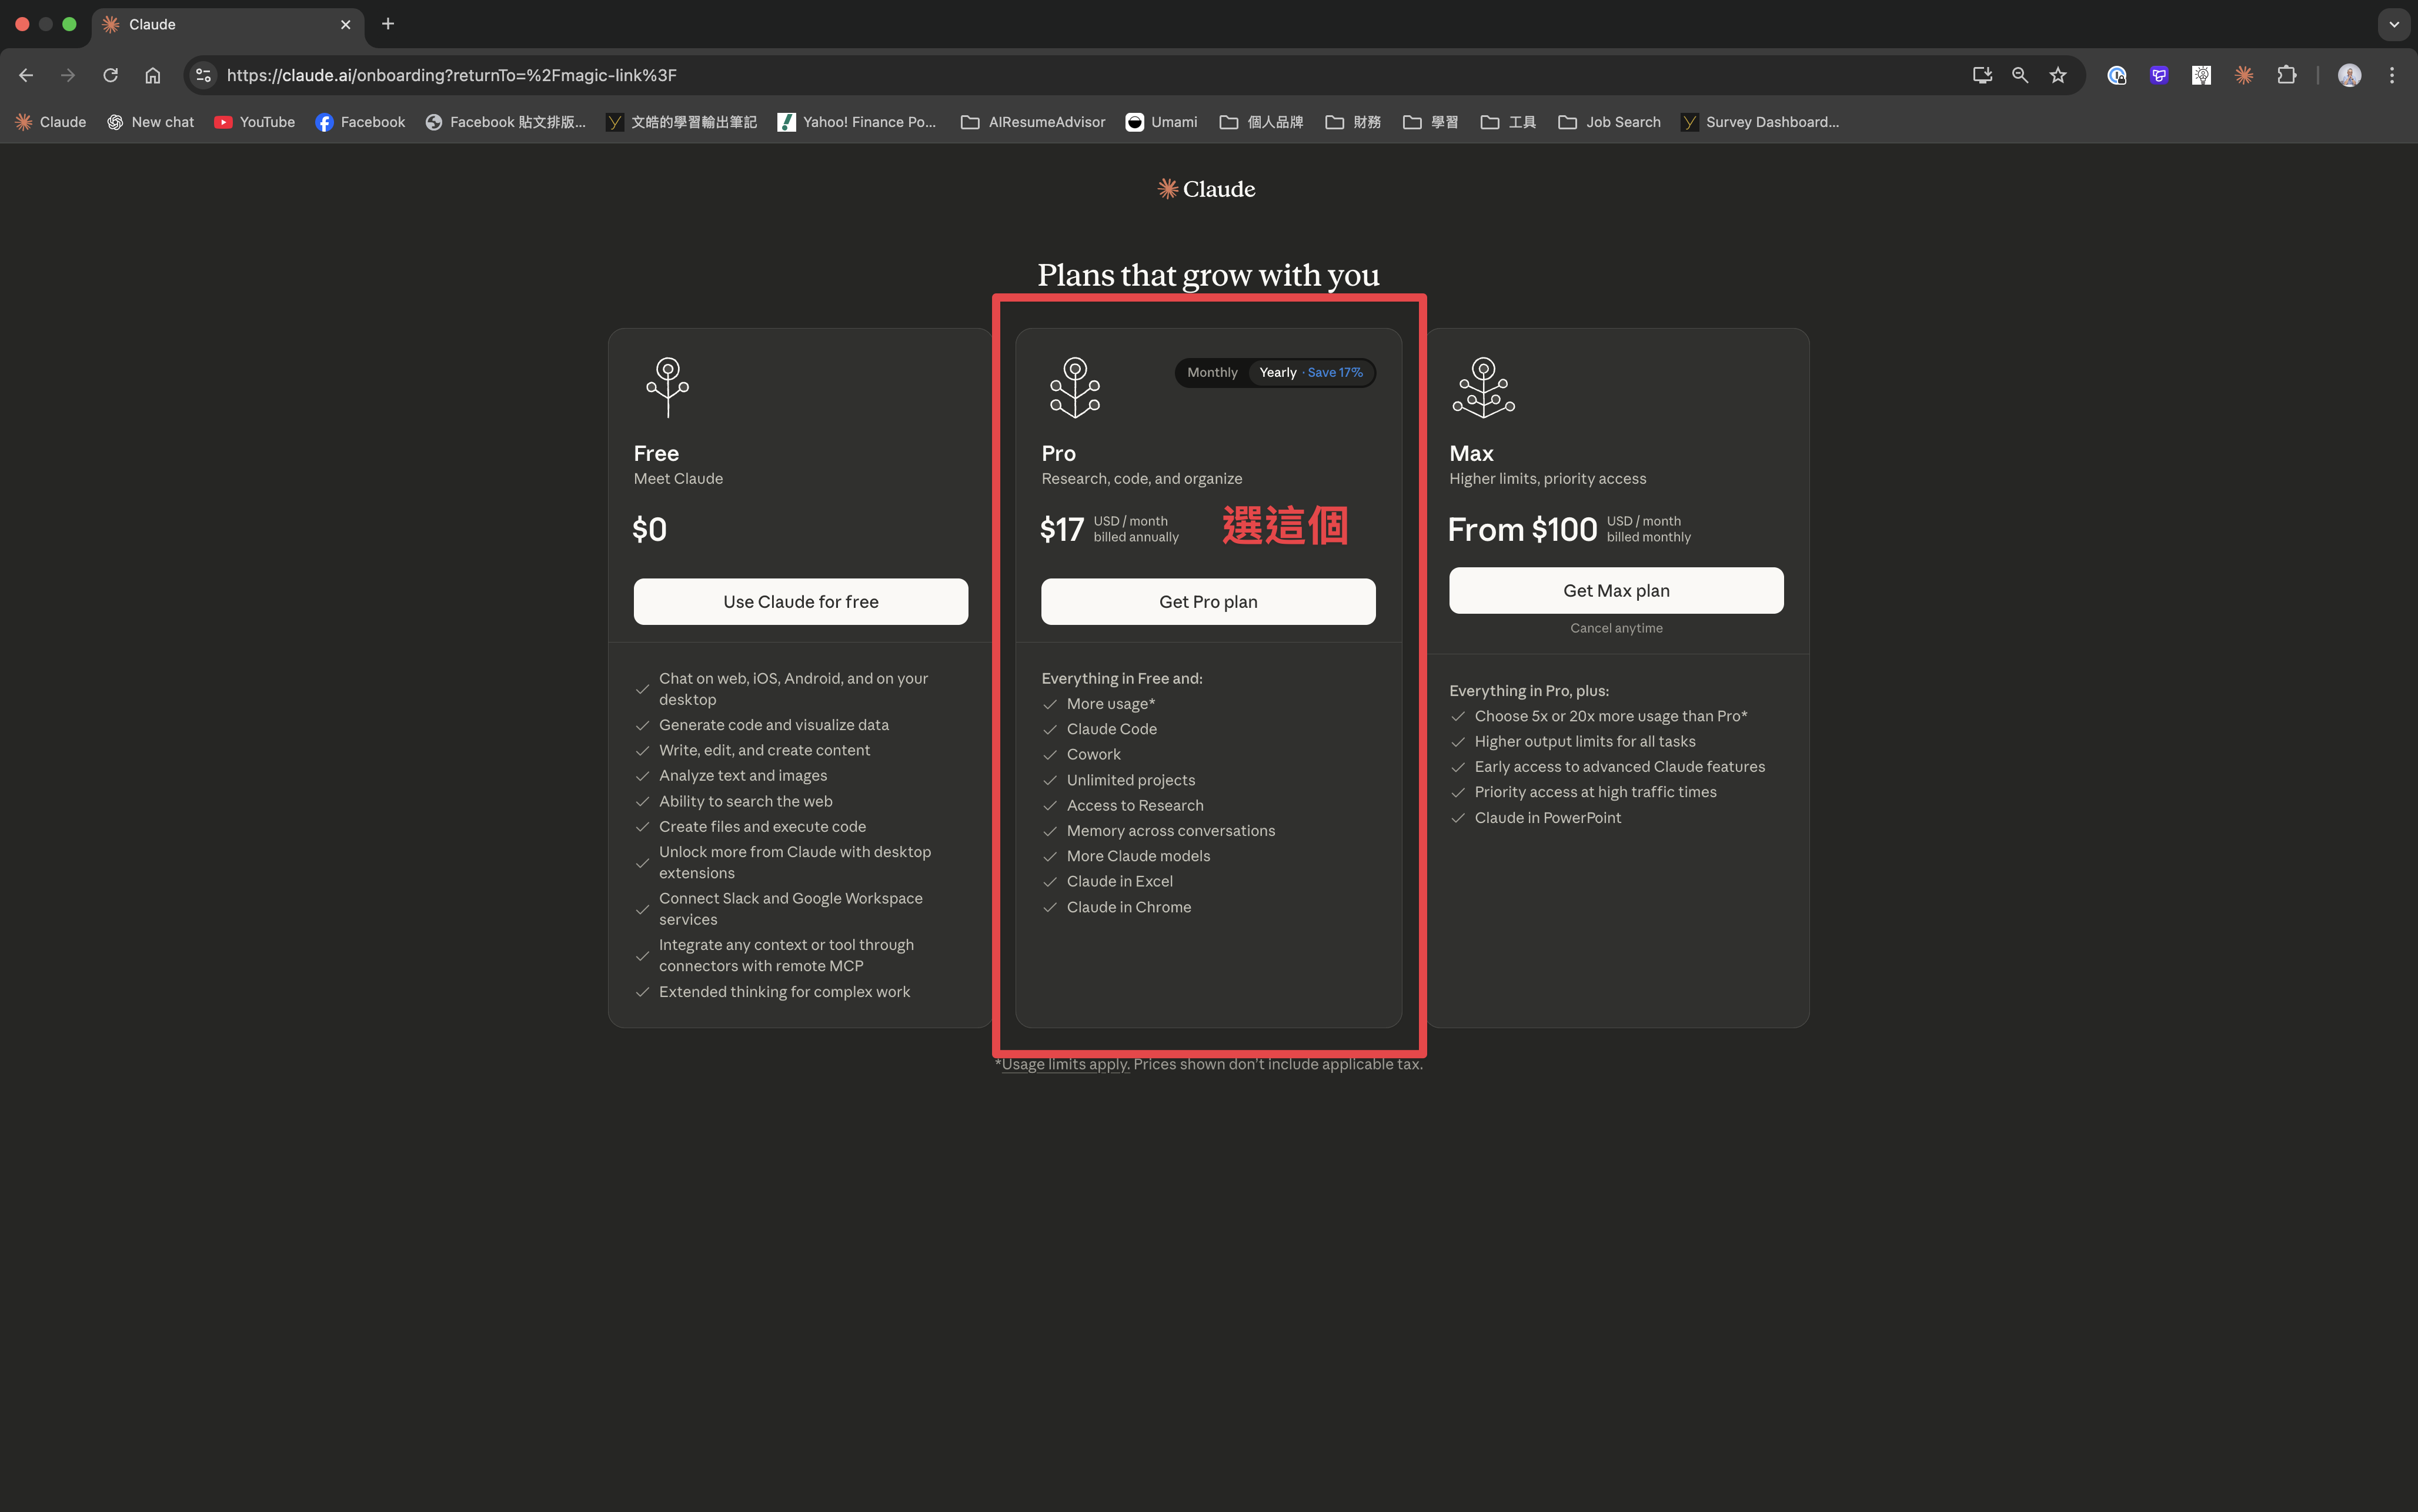The image size is (2418, 1512).
Task: Expand the Job Search bookmark folder
Action: (1610, 122)
